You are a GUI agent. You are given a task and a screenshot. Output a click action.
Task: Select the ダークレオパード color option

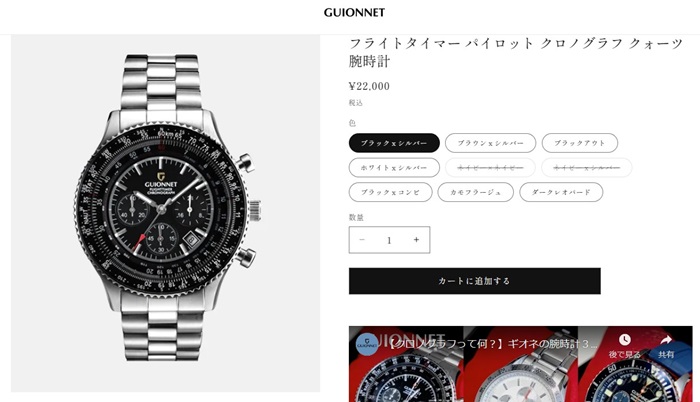[x=561, y=192]
